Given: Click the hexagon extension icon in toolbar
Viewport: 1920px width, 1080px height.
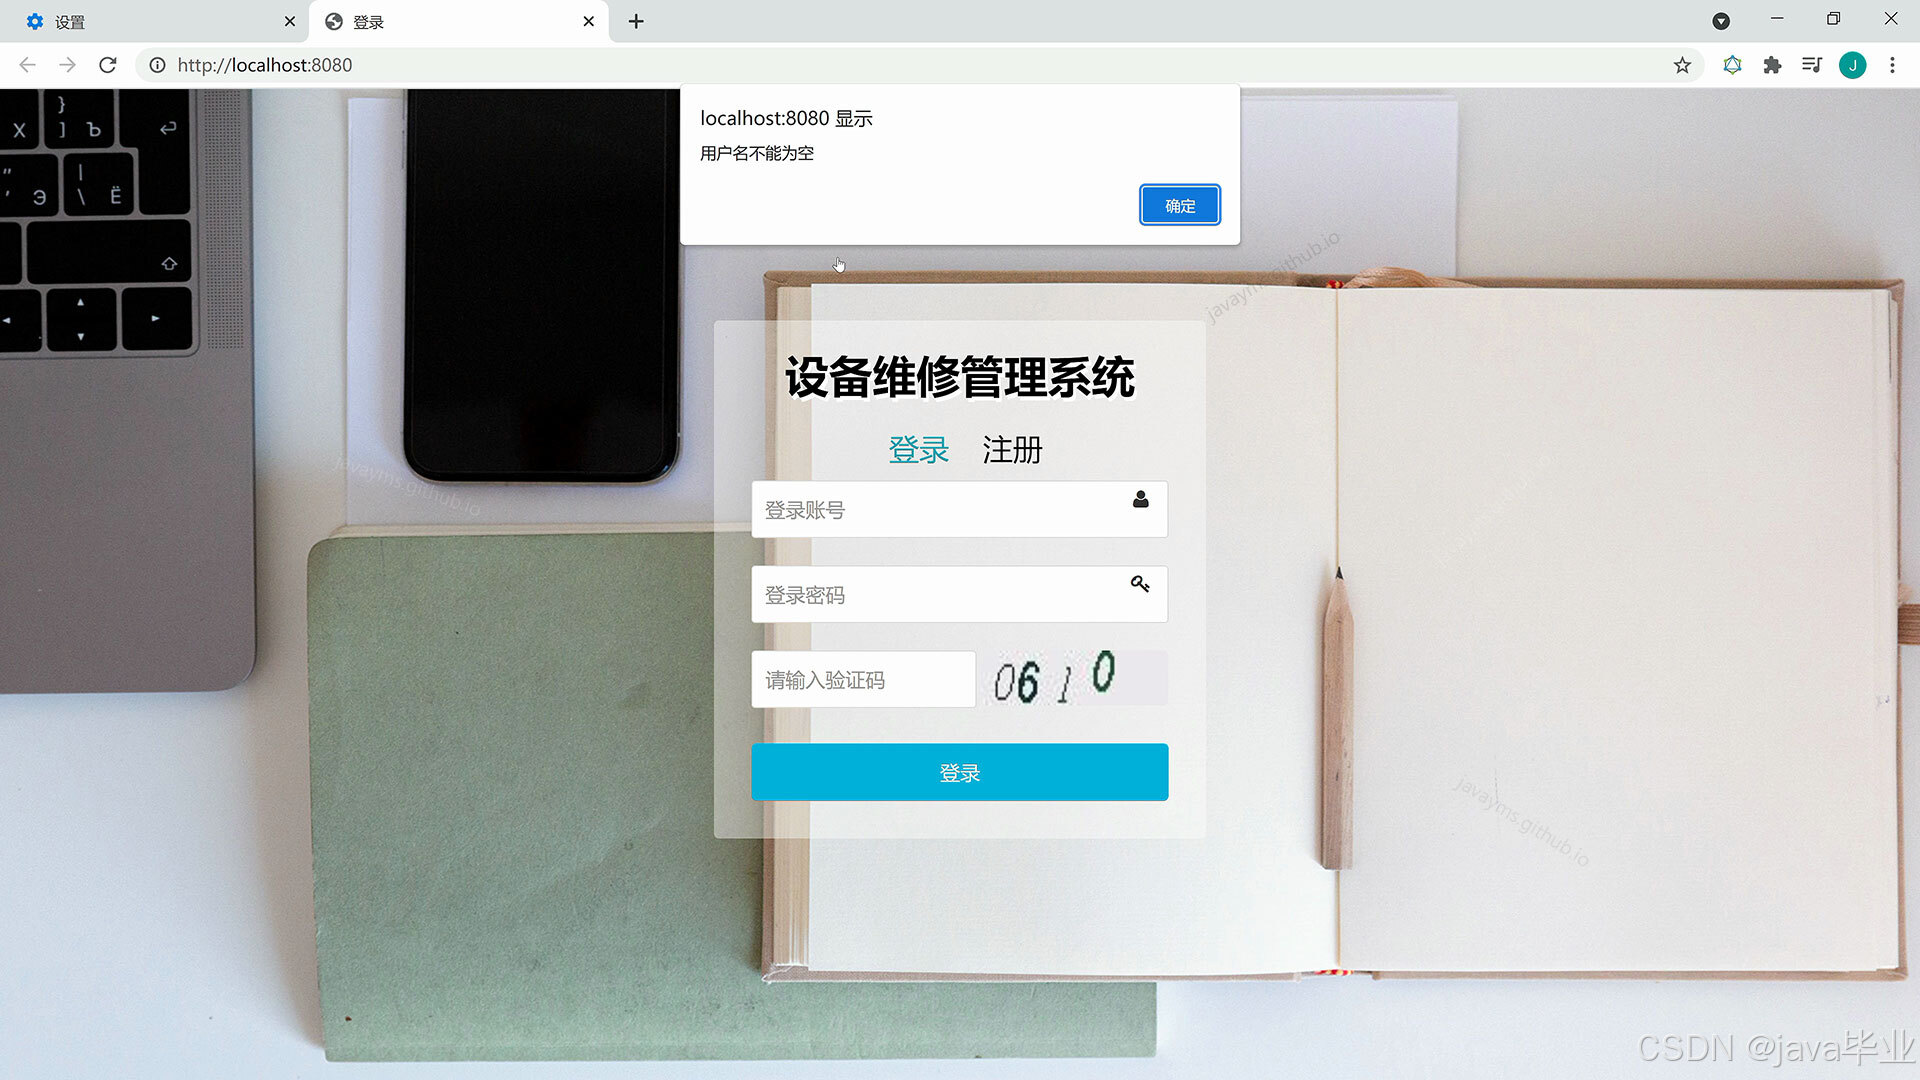Looking at the screenshot, I should pyautogui.click(x=1732, y=65).
